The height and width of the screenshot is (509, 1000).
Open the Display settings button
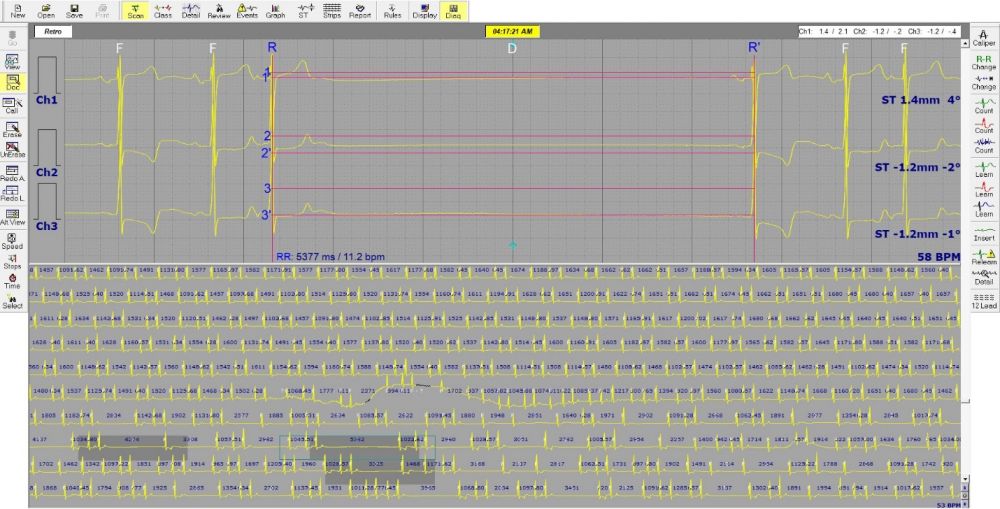pos(425,11)
